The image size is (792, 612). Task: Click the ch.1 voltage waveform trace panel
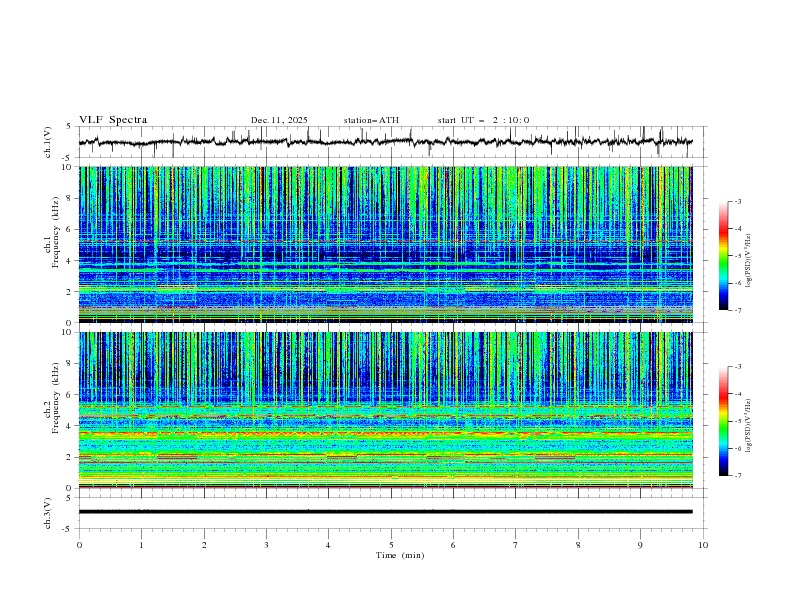click(392, 142)
